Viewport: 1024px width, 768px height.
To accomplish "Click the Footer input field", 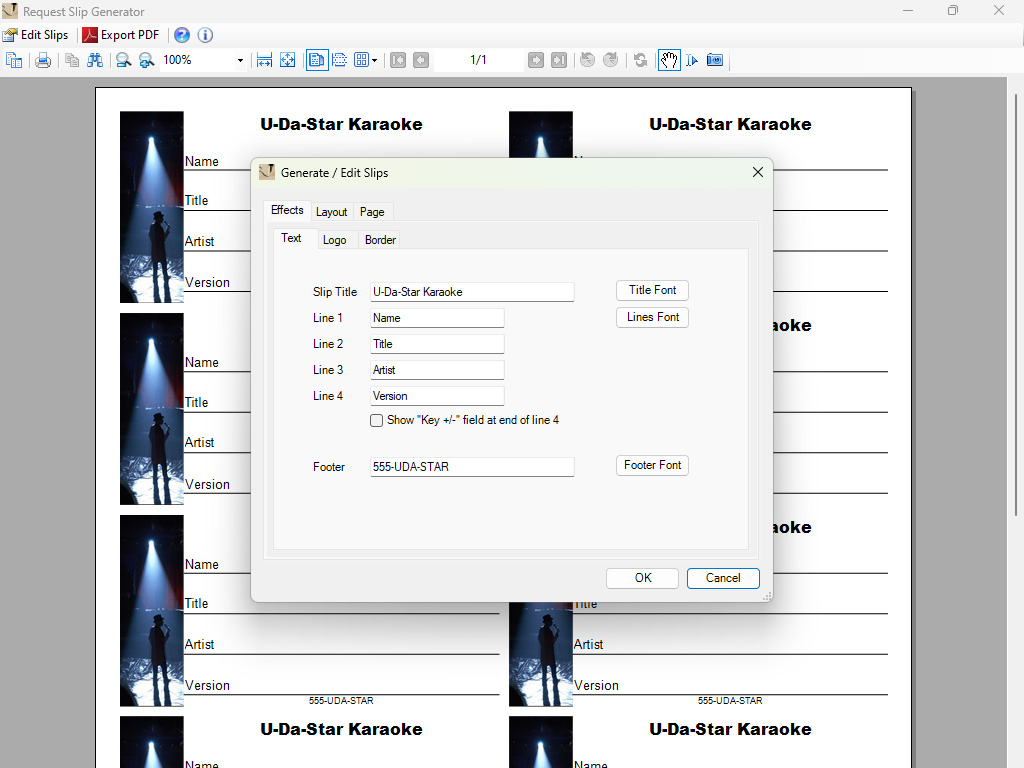I will [472, 467].
